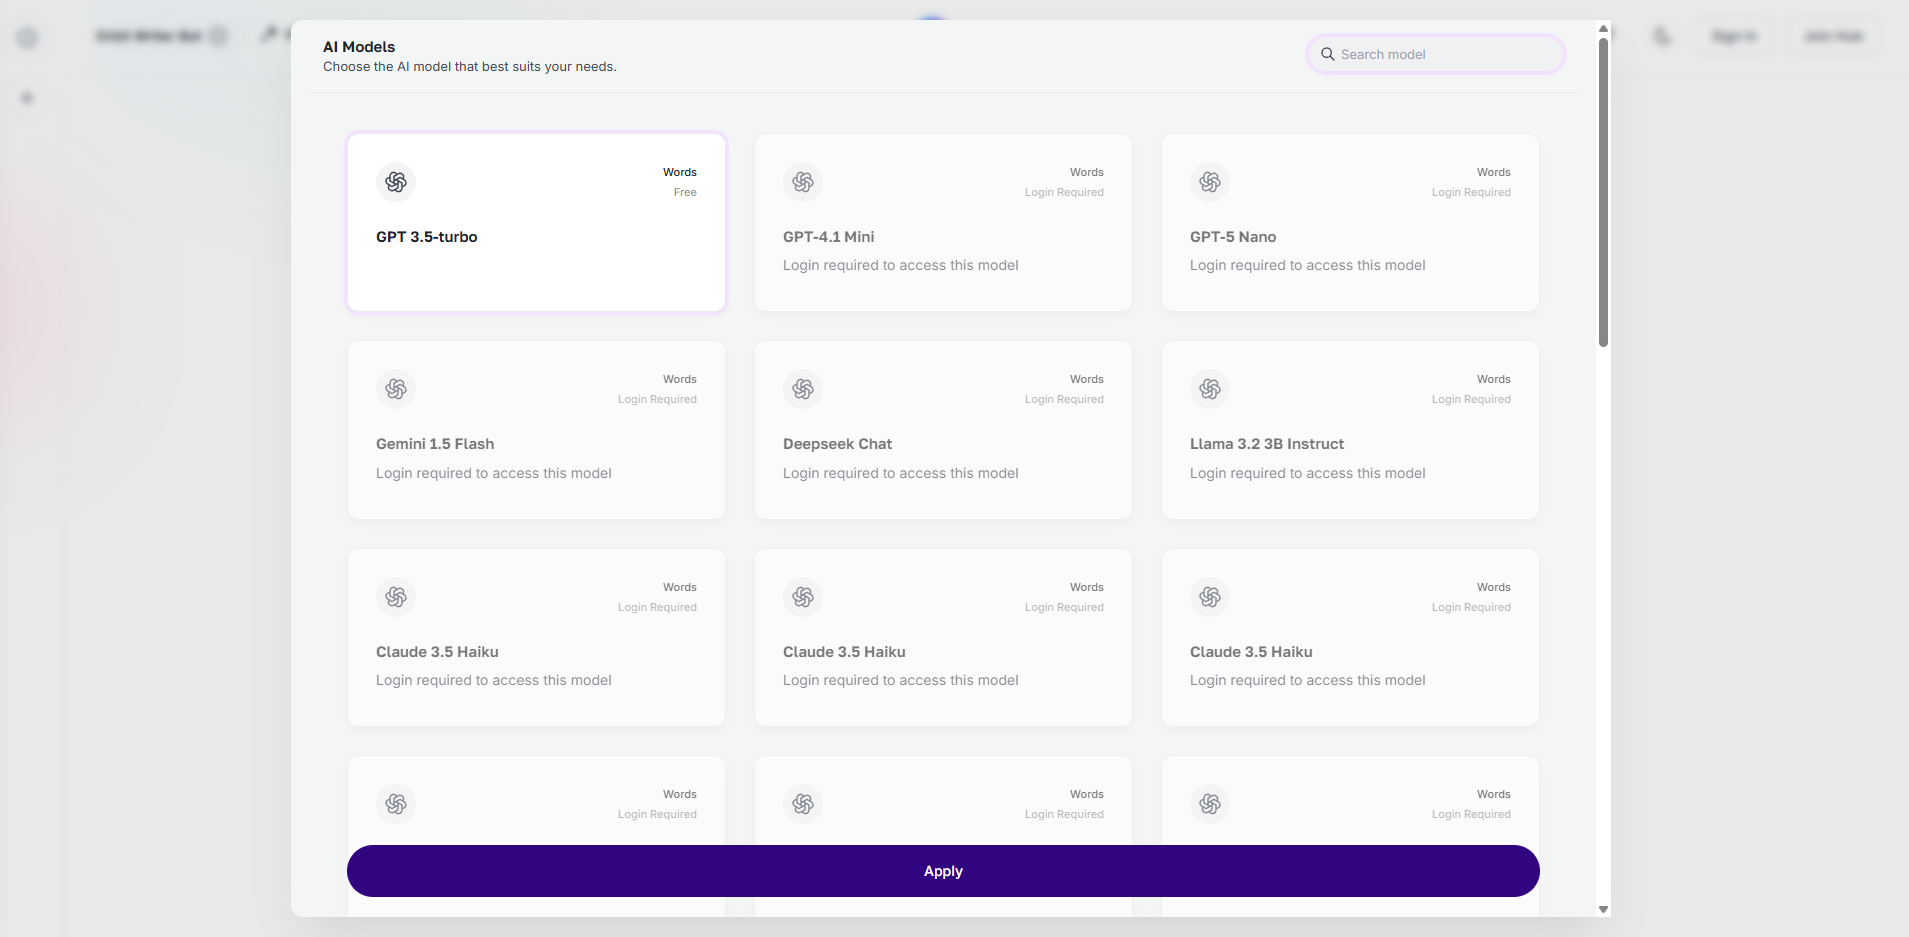Screen dimensions: 1909x937
Task: Click the circular sidebar icon at top left
Action: 27,37
